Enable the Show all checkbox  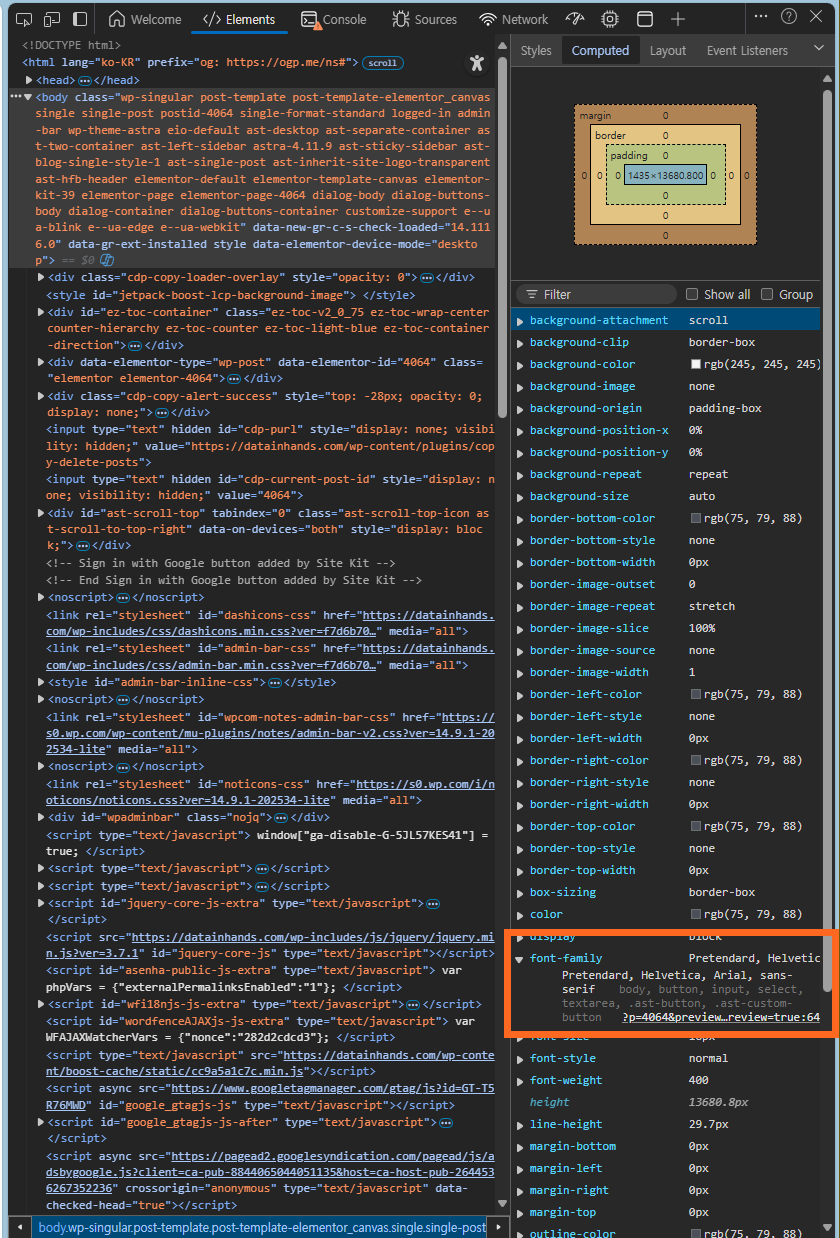[x=690, y=294]
